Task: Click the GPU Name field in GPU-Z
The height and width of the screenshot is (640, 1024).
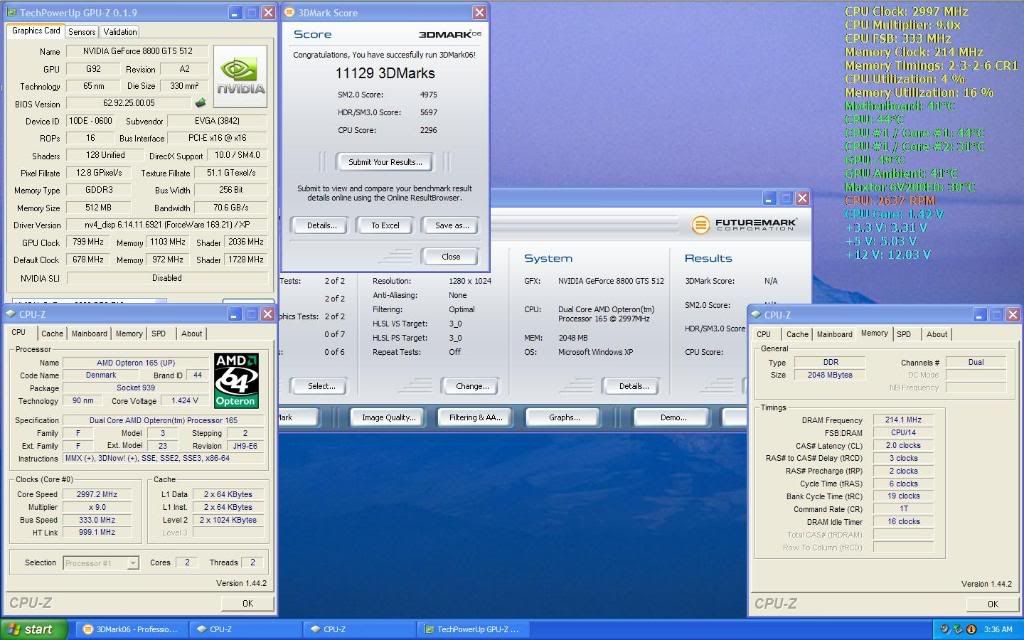Action: click(x=137, y=51)
